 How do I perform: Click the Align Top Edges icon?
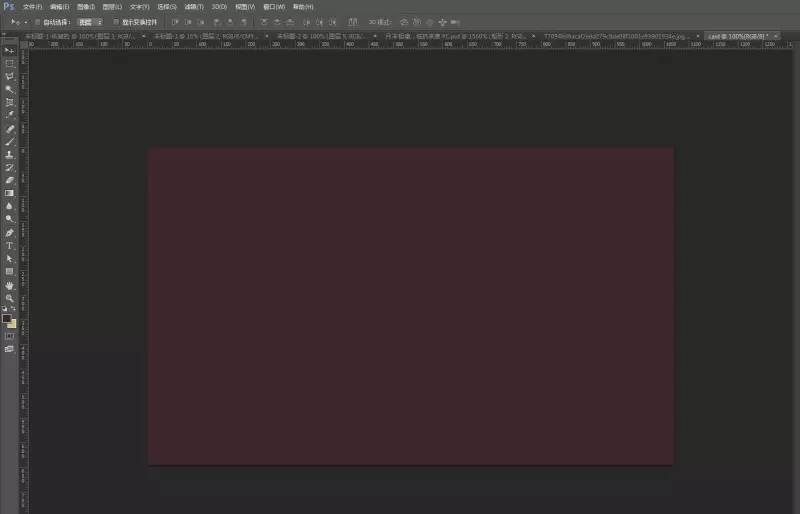[176, 22]
